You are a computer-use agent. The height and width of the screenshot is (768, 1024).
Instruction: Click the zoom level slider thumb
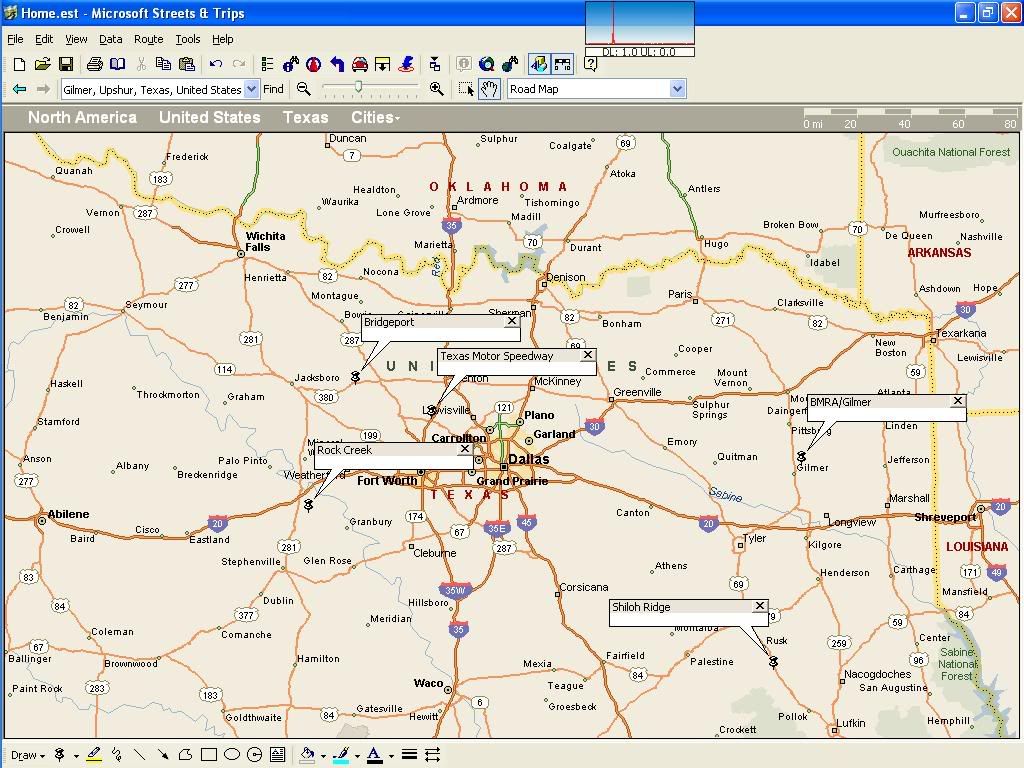358,87
